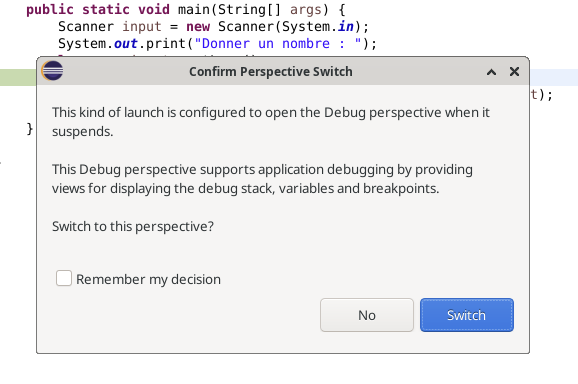This screenshot has height=384, width=578.
Task: Click the new keyword in the code editor
Action: (x=198, y=27)
